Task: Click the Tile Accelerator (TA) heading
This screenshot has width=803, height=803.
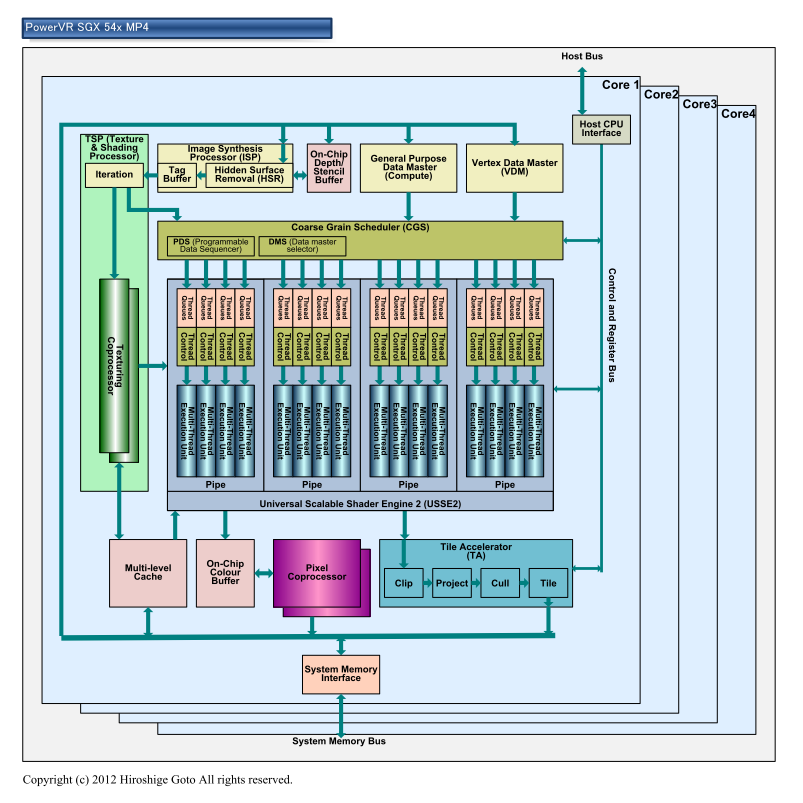Action: point(476,552)
